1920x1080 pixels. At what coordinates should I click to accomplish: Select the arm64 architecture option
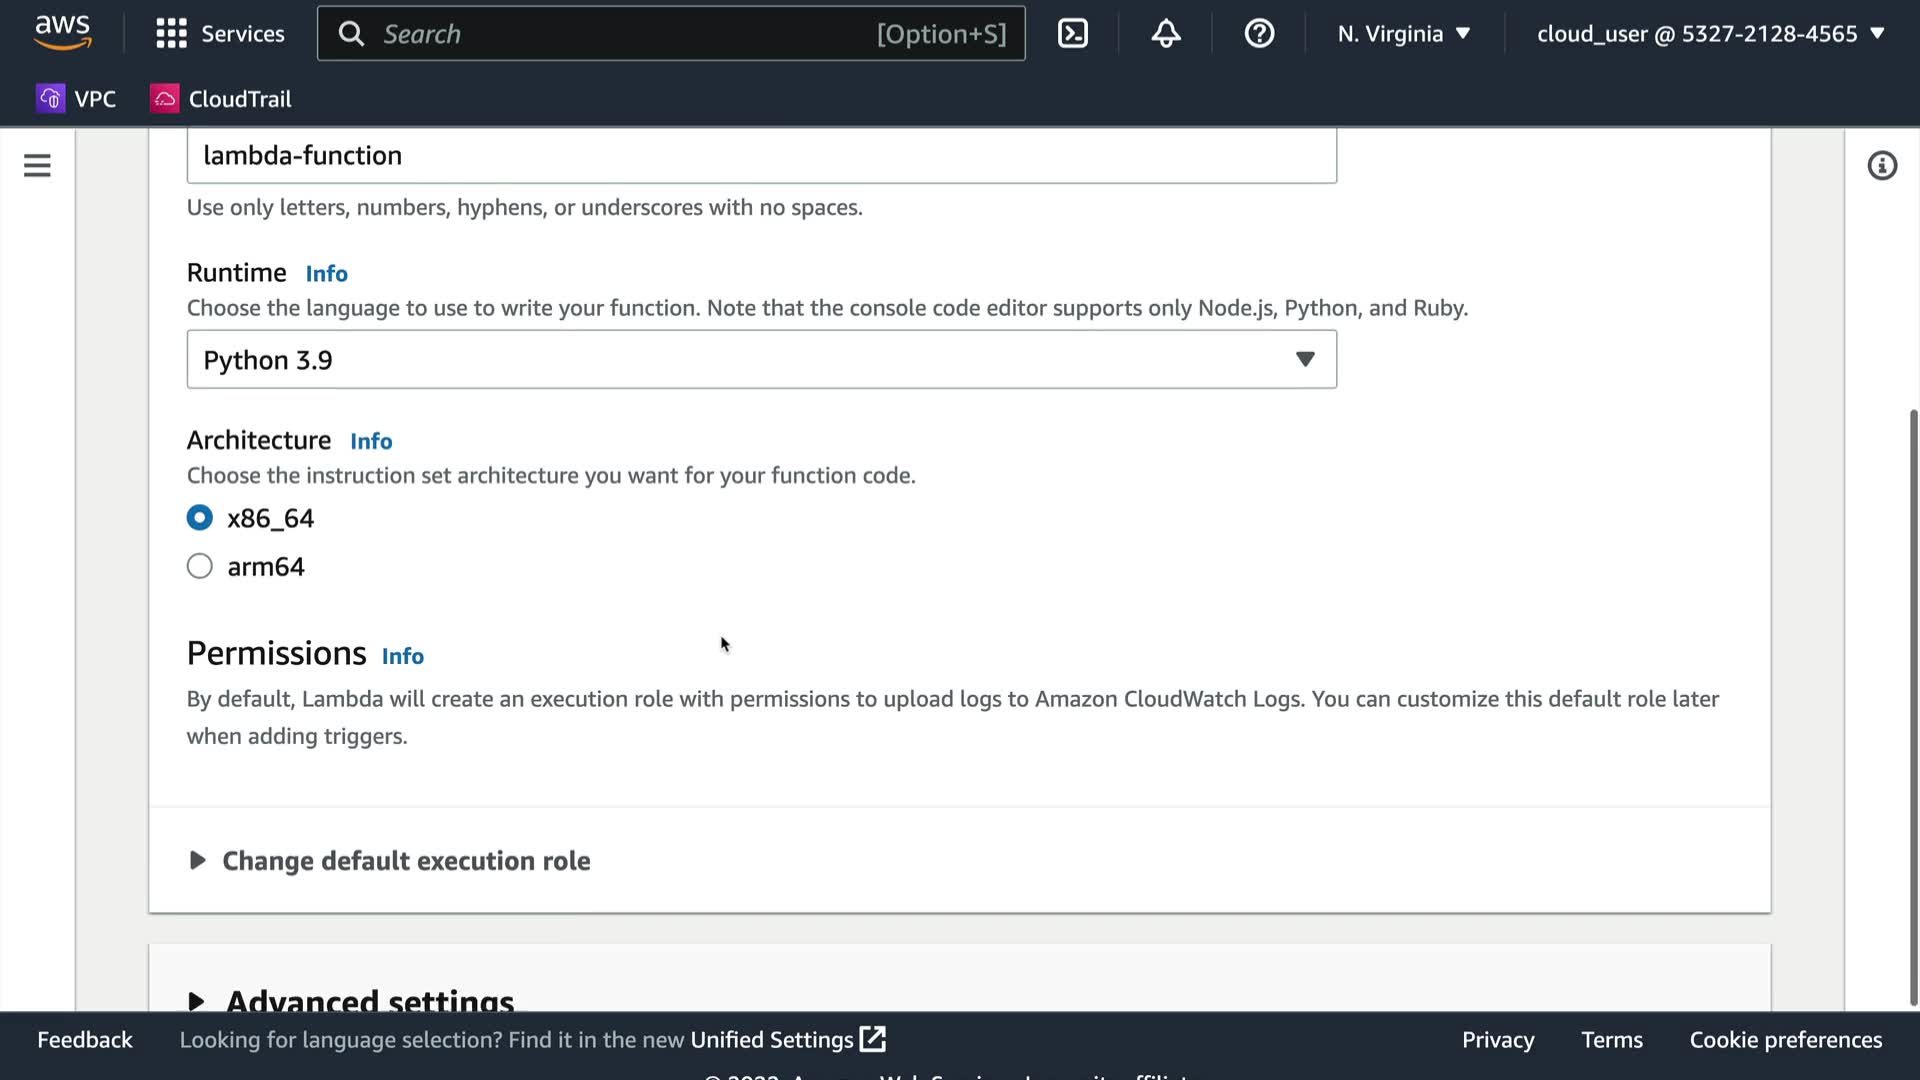[x=200, y=566]
